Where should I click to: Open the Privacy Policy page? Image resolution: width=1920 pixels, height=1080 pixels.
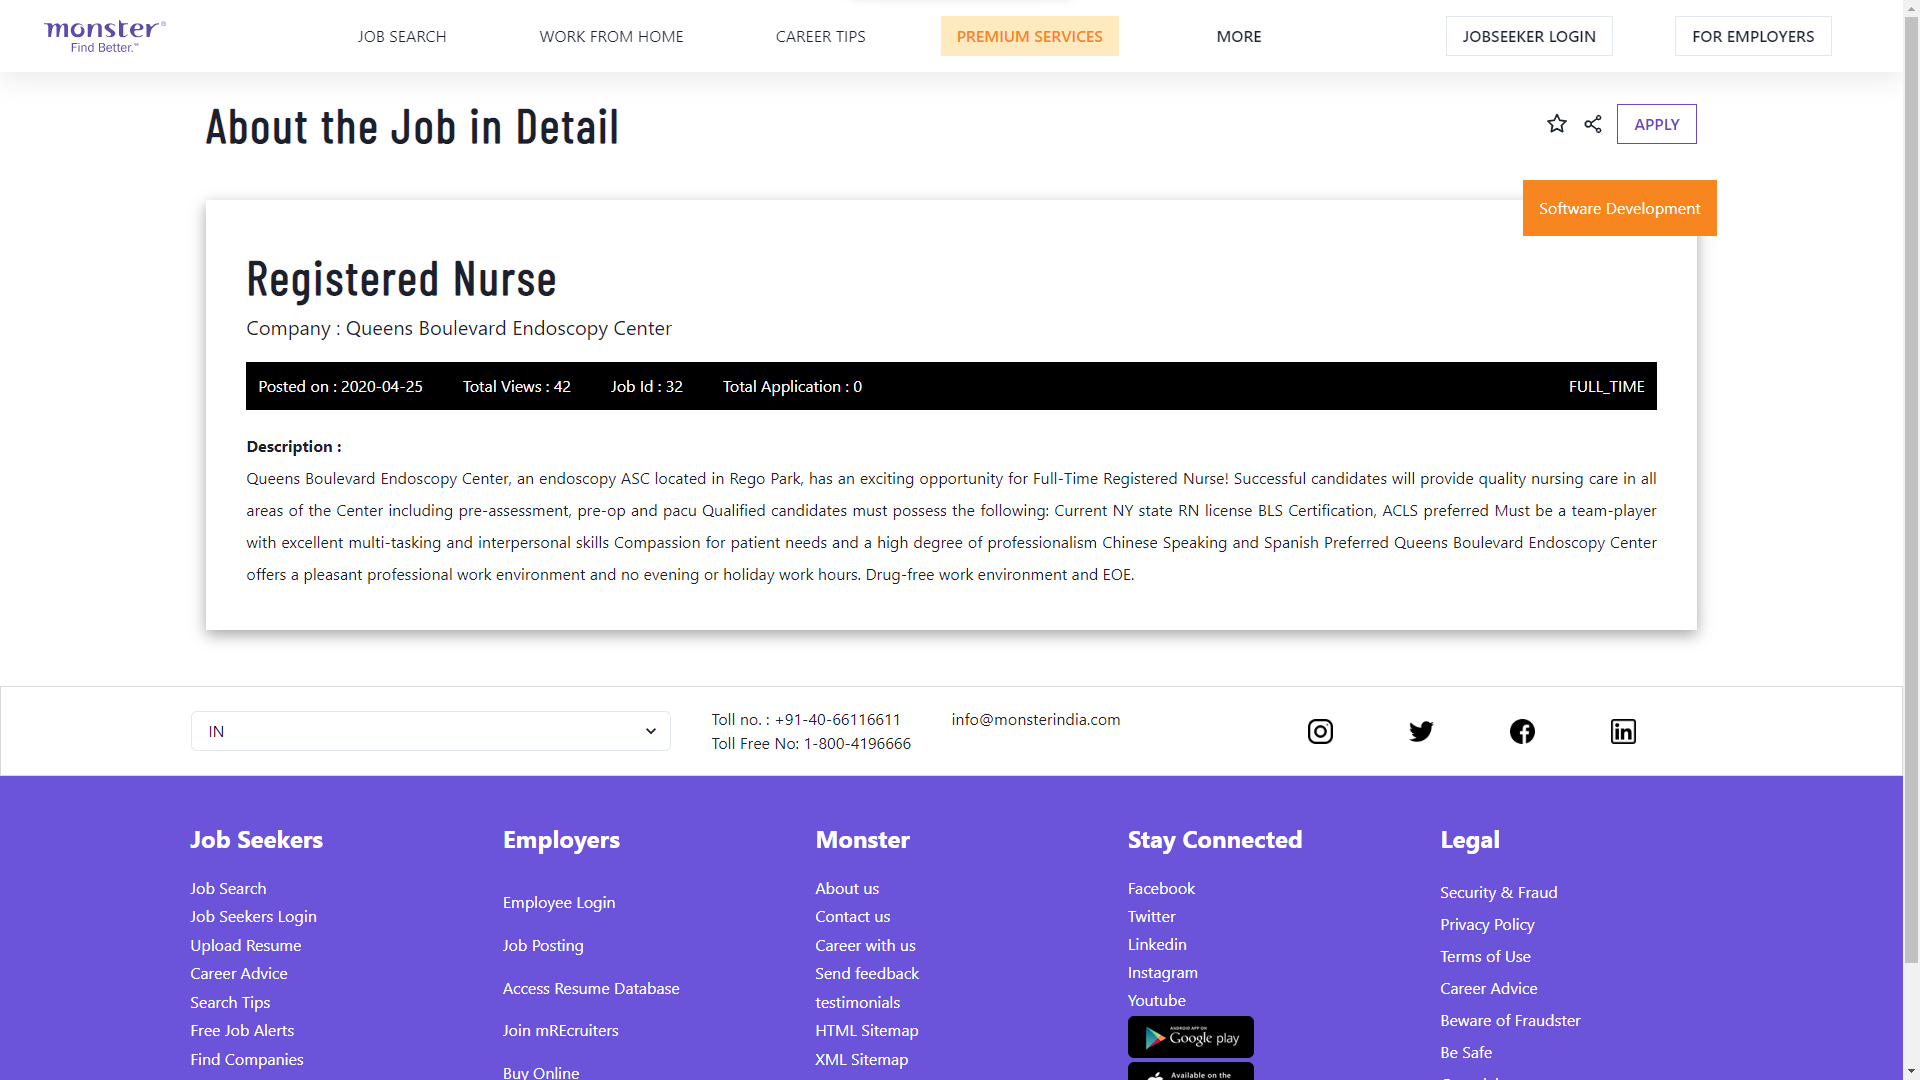(1486, 924)
